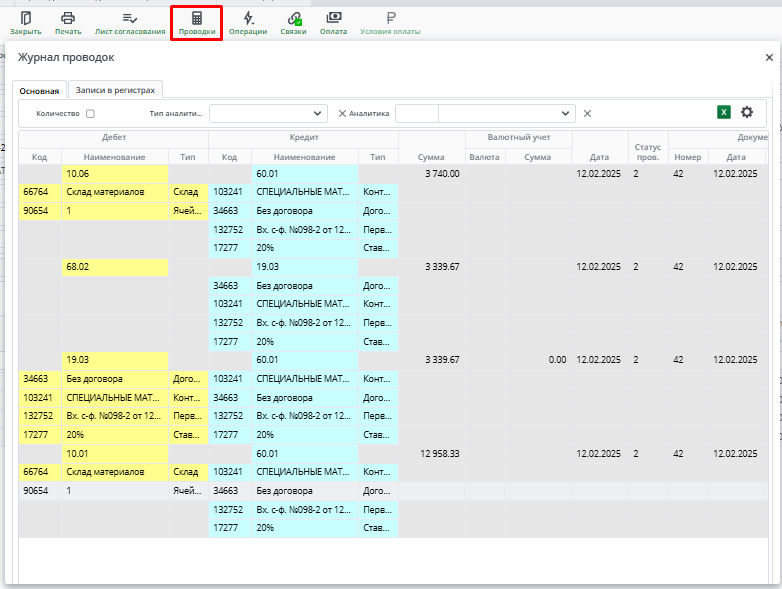Select the Основная tab
Screen dimensions: 782x589
coord(40,91)
